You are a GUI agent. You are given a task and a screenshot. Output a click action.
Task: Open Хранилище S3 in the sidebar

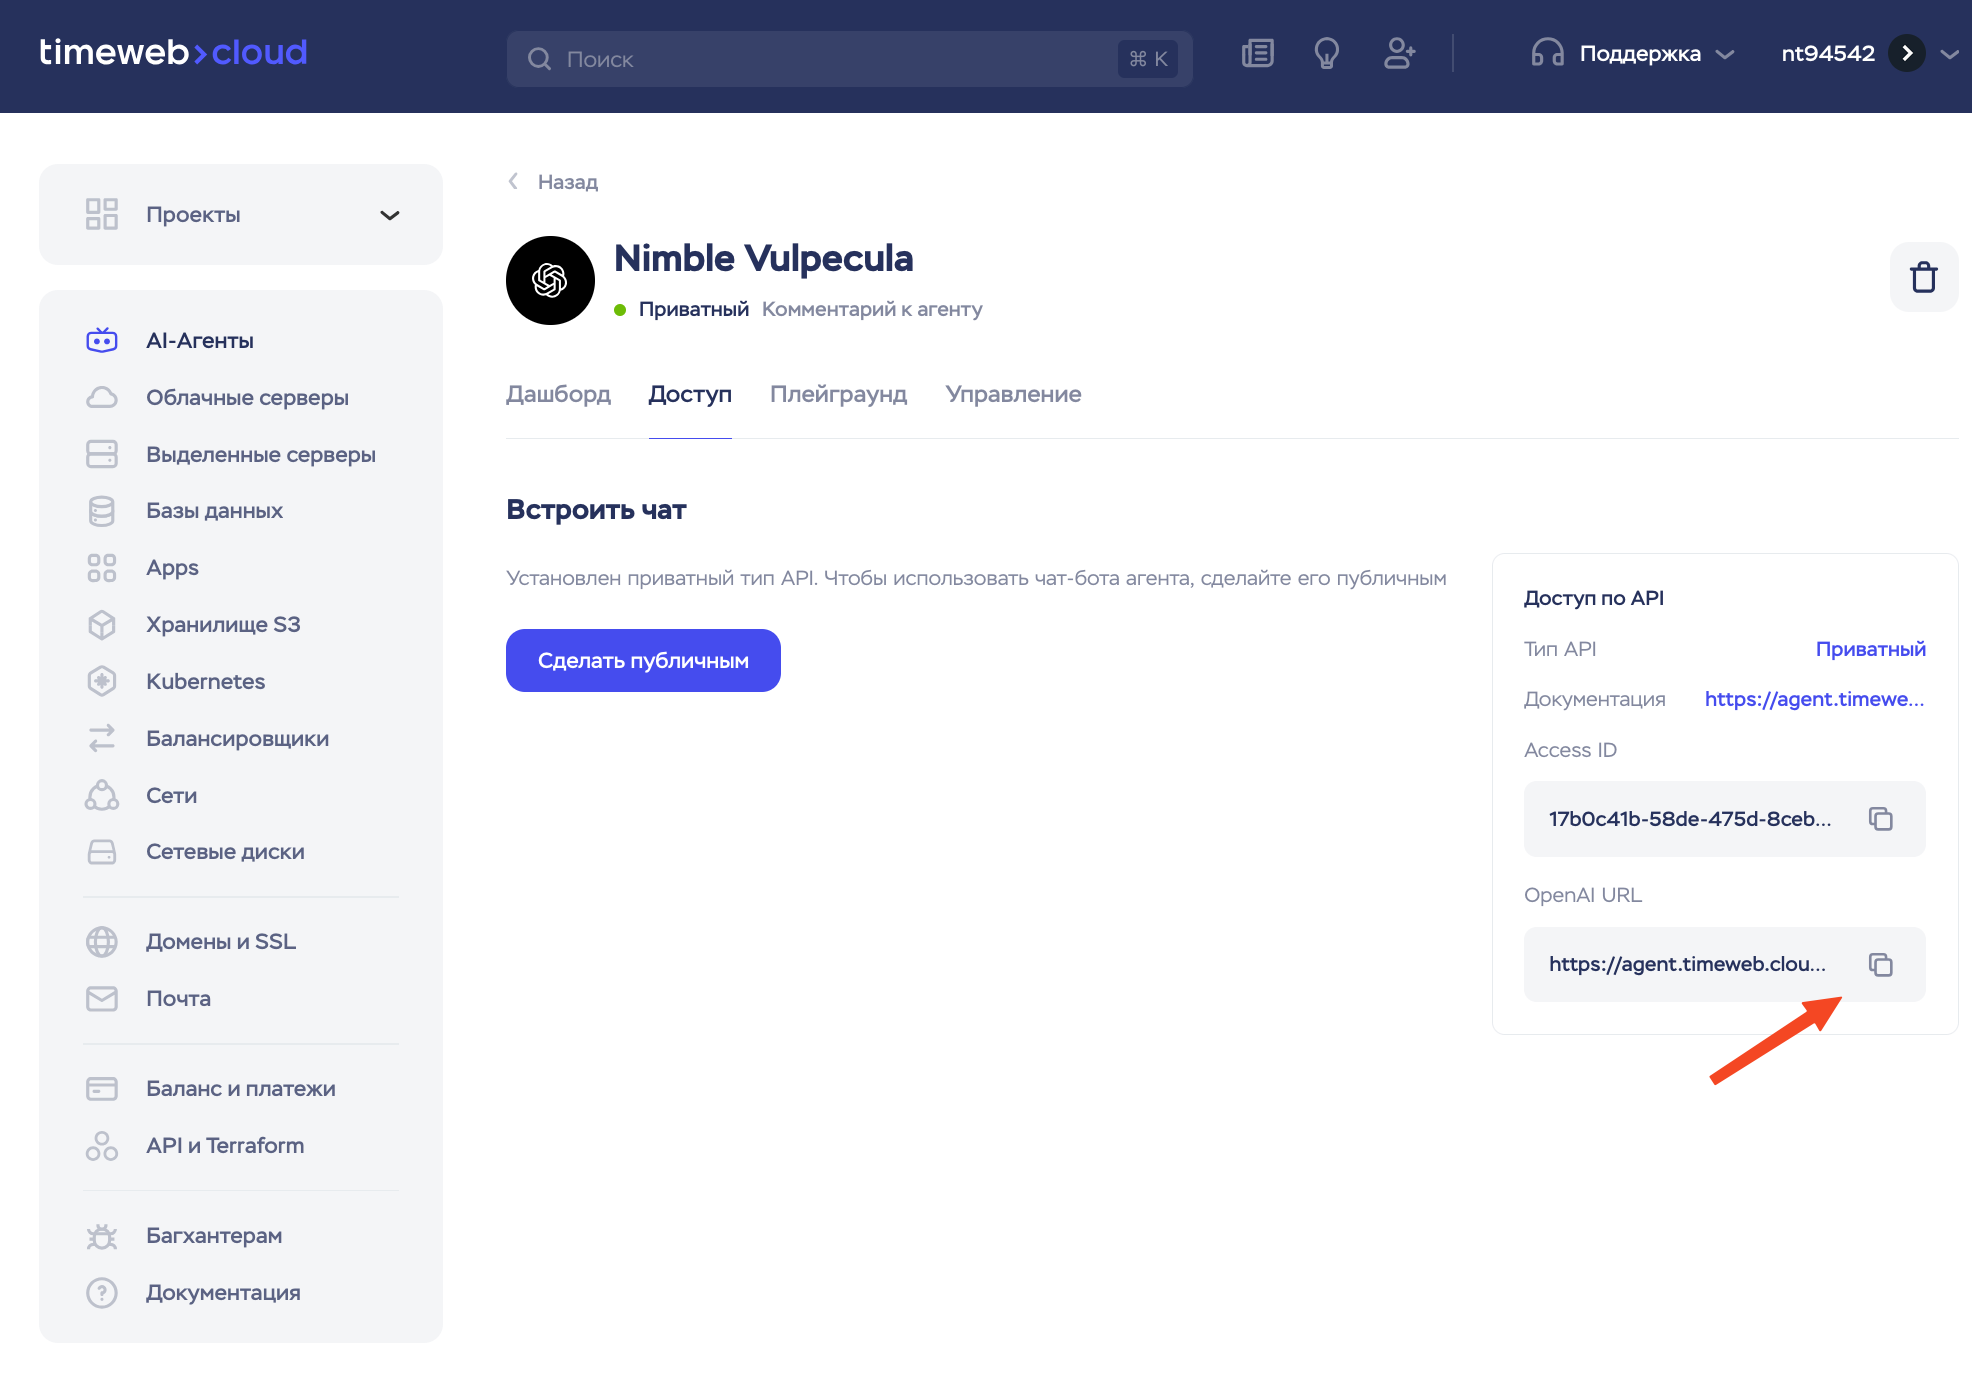[x=223, y=625]
